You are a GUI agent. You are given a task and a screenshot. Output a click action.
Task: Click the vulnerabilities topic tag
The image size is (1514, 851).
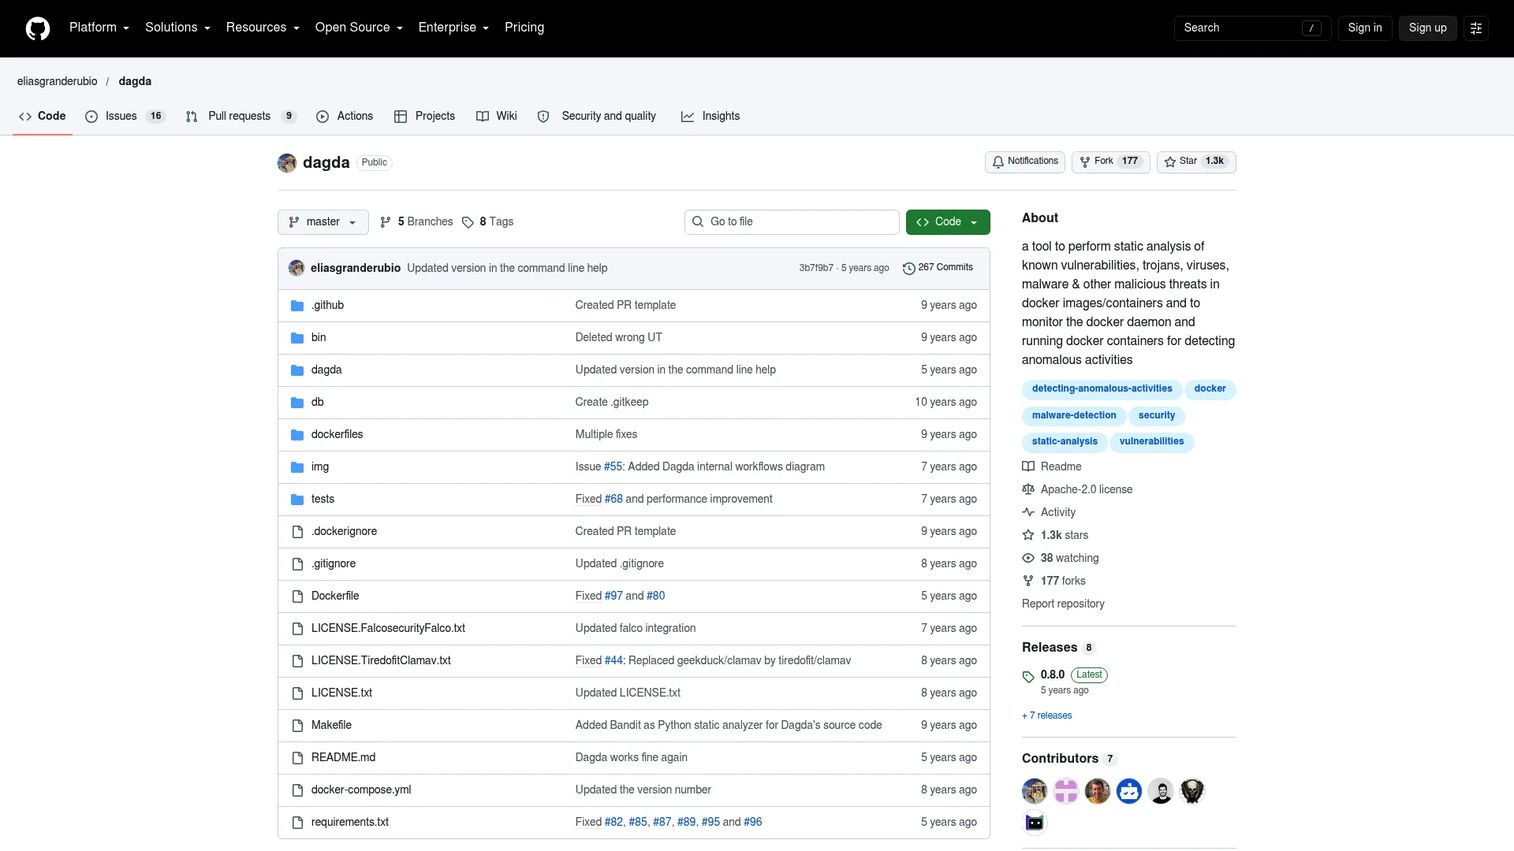(1152, 442)
